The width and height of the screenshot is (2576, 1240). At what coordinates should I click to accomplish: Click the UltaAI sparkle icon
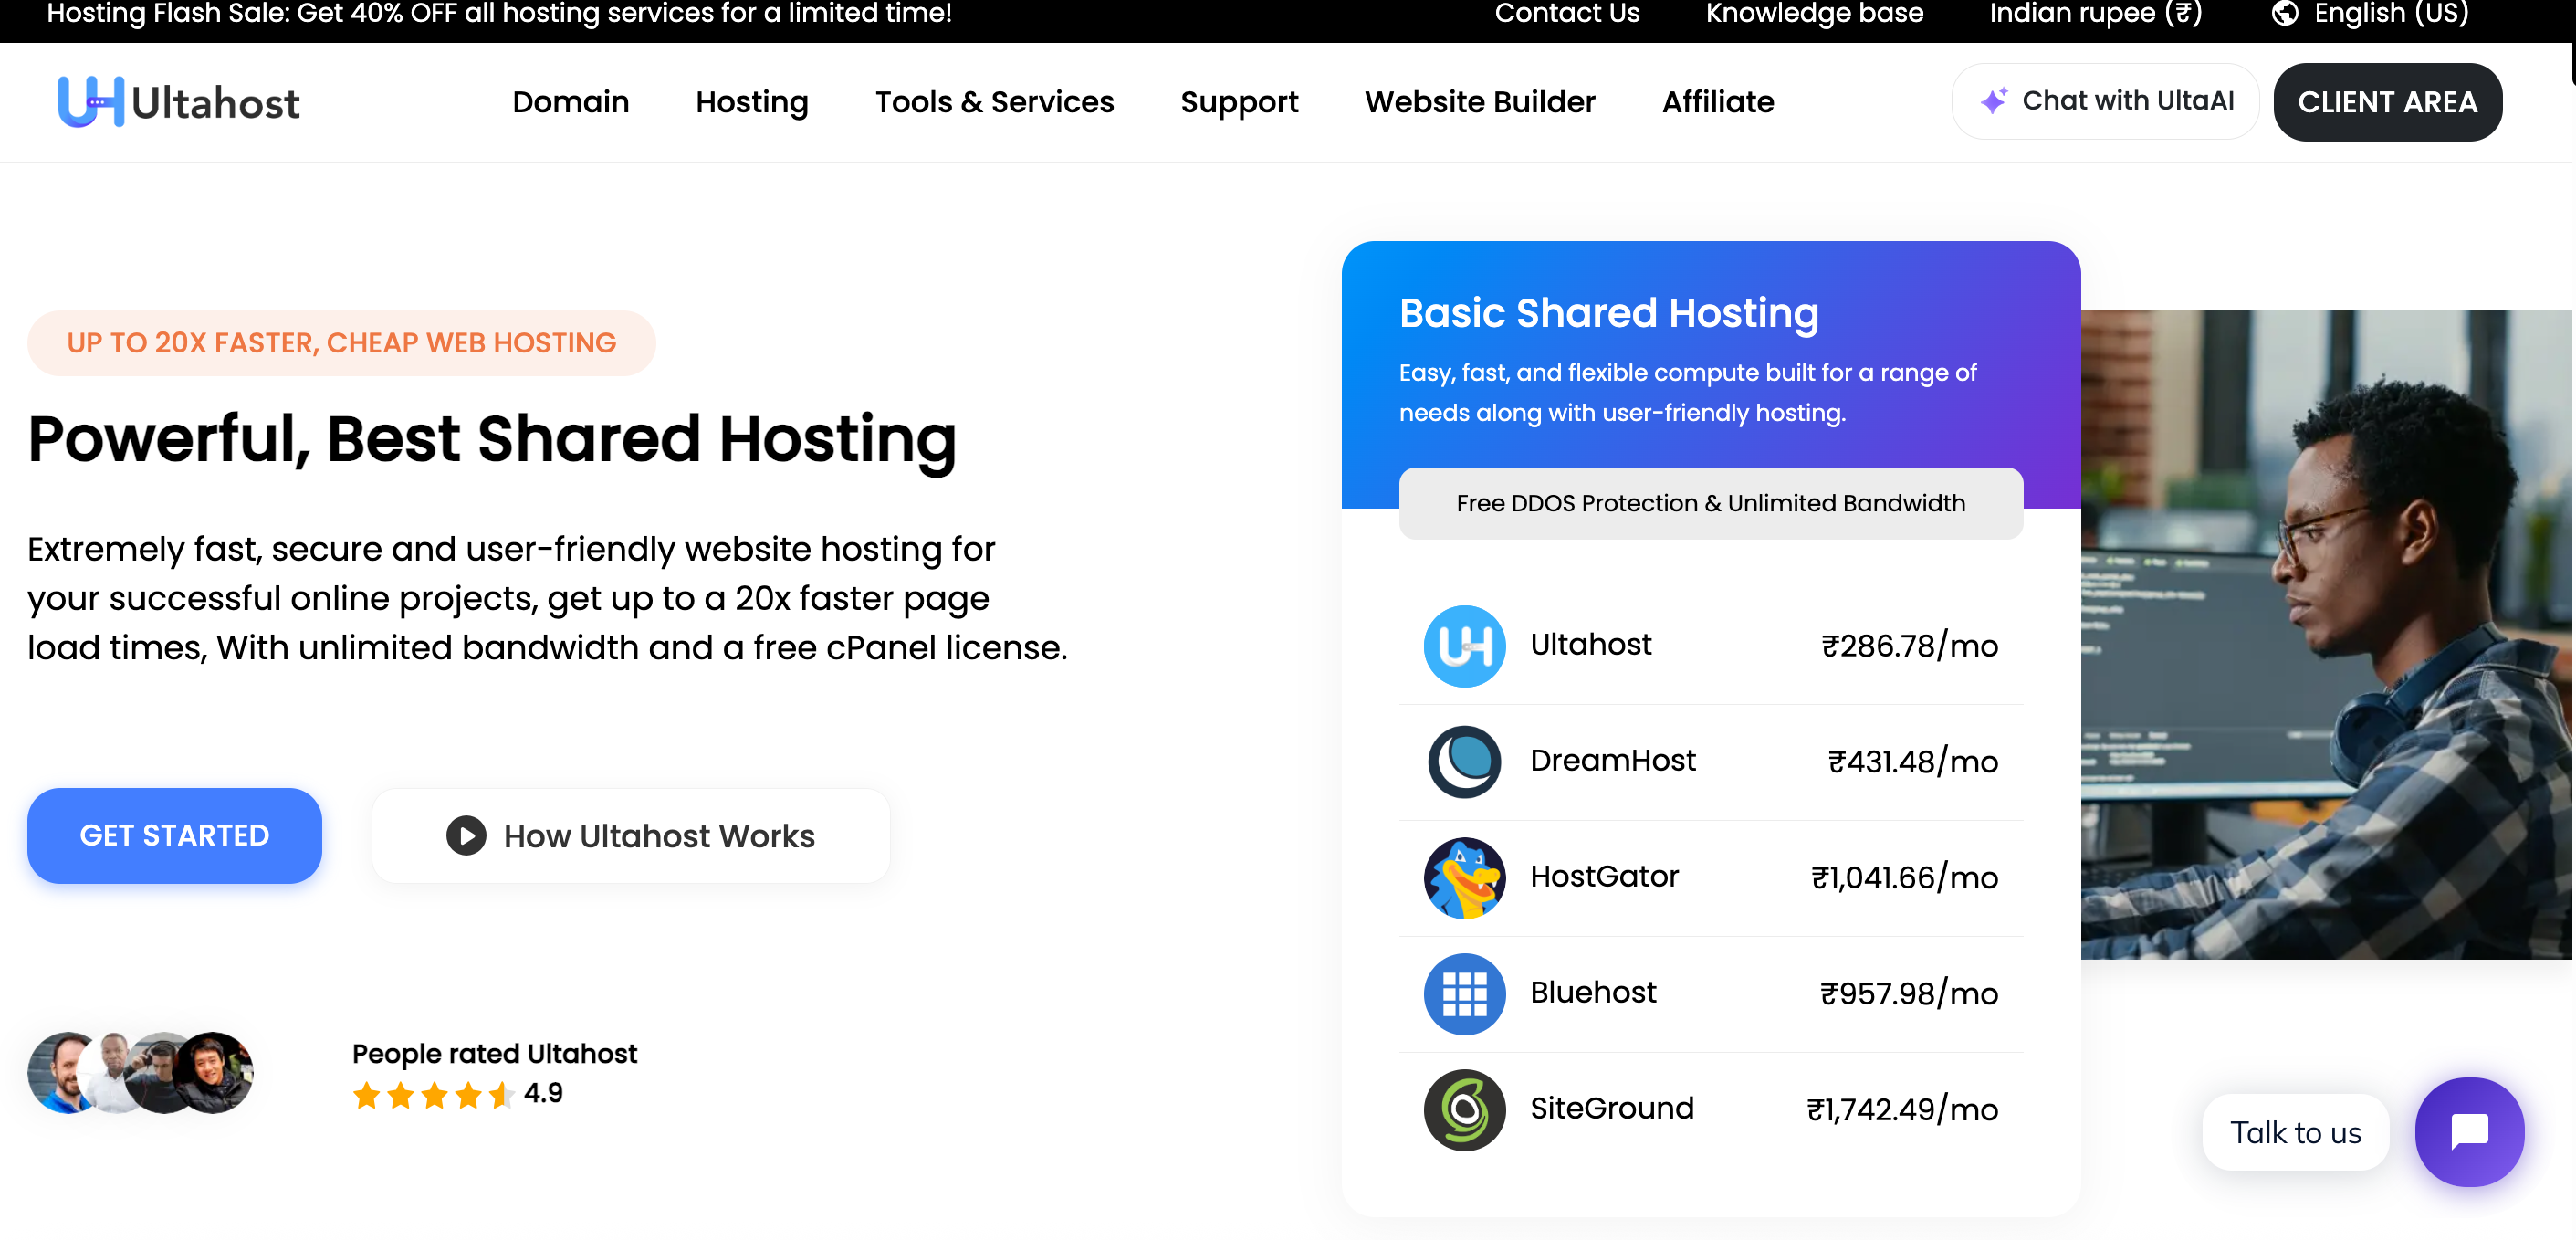(1993, 100)
